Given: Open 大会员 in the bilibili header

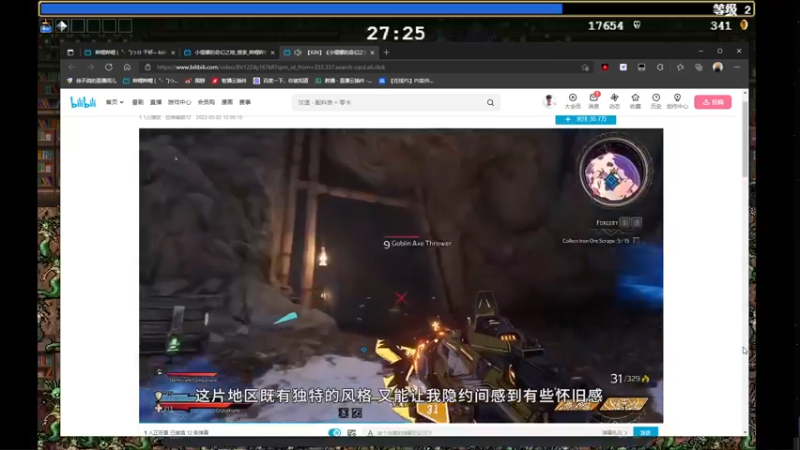Looking at the screenshot, I should pyautogui.click(x=572, y=101).
